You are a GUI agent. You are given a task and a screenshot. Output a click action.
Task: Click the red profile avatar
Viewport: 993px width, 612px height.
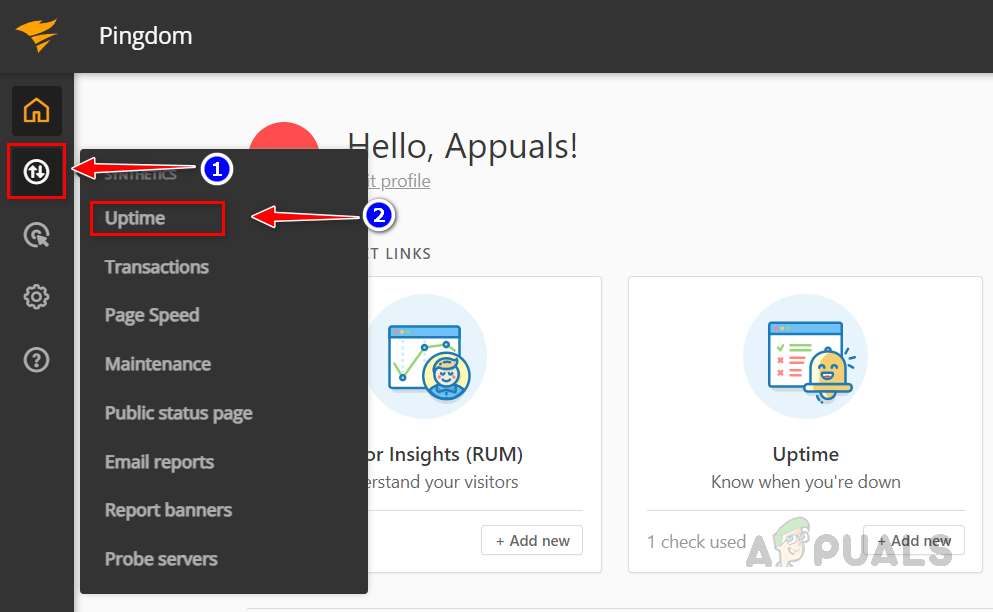(284, 136)
